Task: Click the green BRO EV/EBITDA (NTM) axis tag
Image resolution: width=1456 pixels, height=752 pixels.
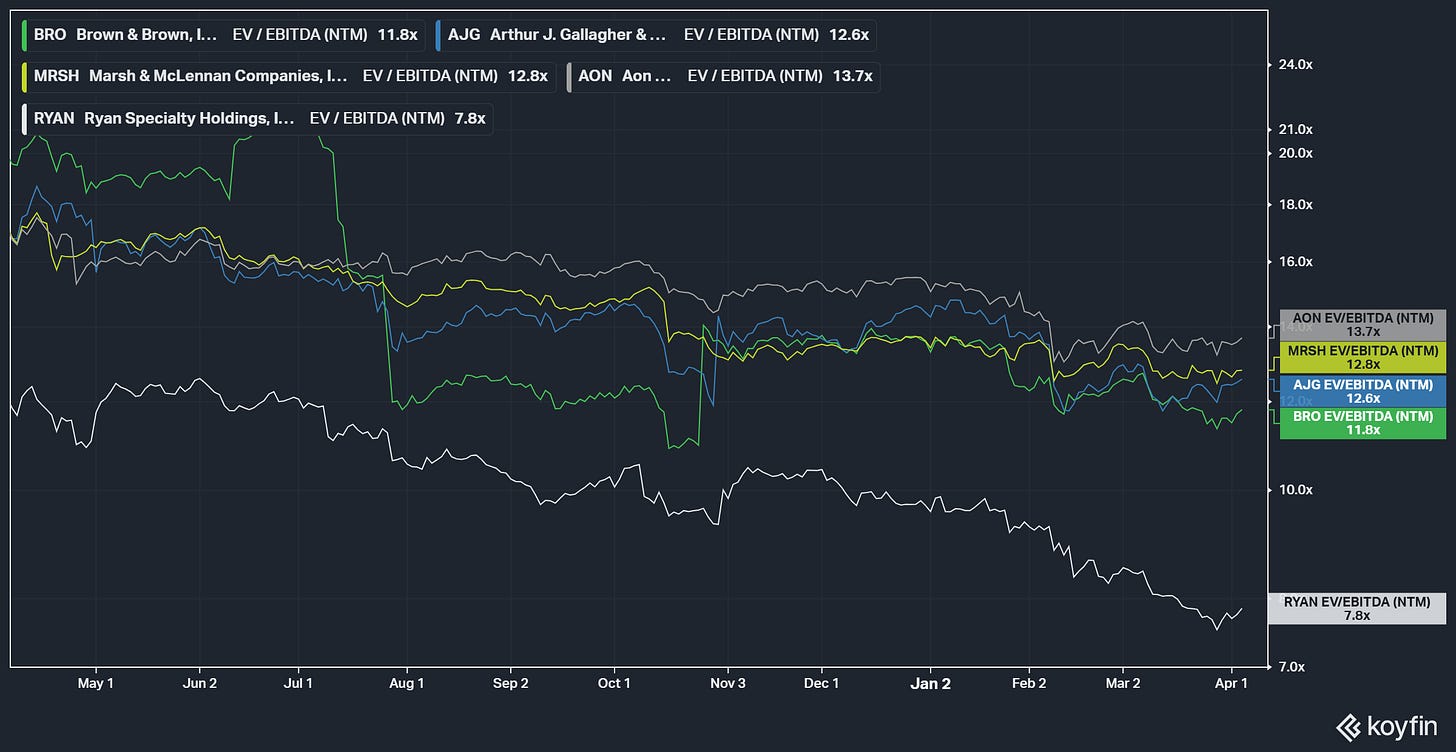Action: coord(1362,423)
